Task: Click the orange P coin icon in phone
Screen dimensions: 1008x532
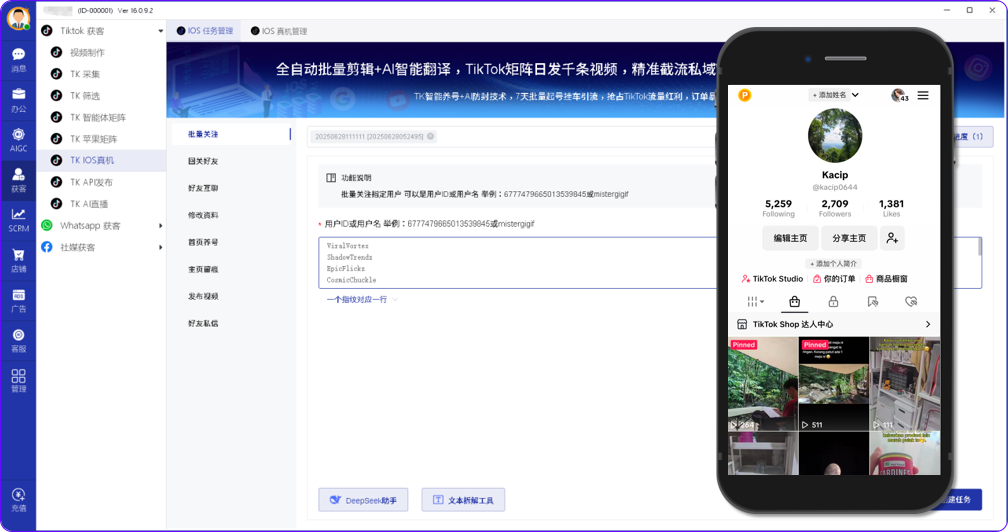Action: (744, 95)
